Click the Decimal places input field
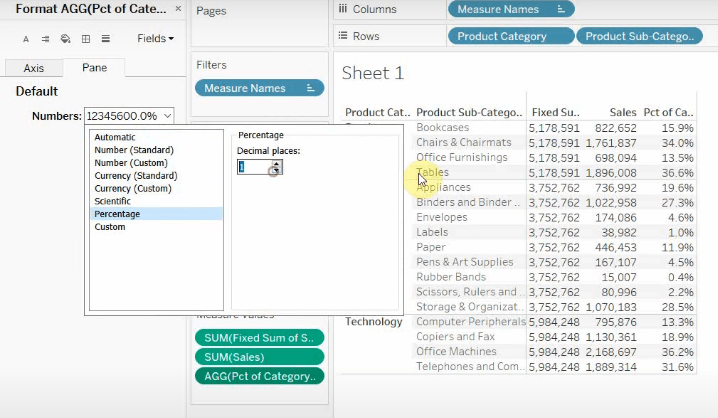The width and height of the screenshot is (718, 418). coord(252,167)
